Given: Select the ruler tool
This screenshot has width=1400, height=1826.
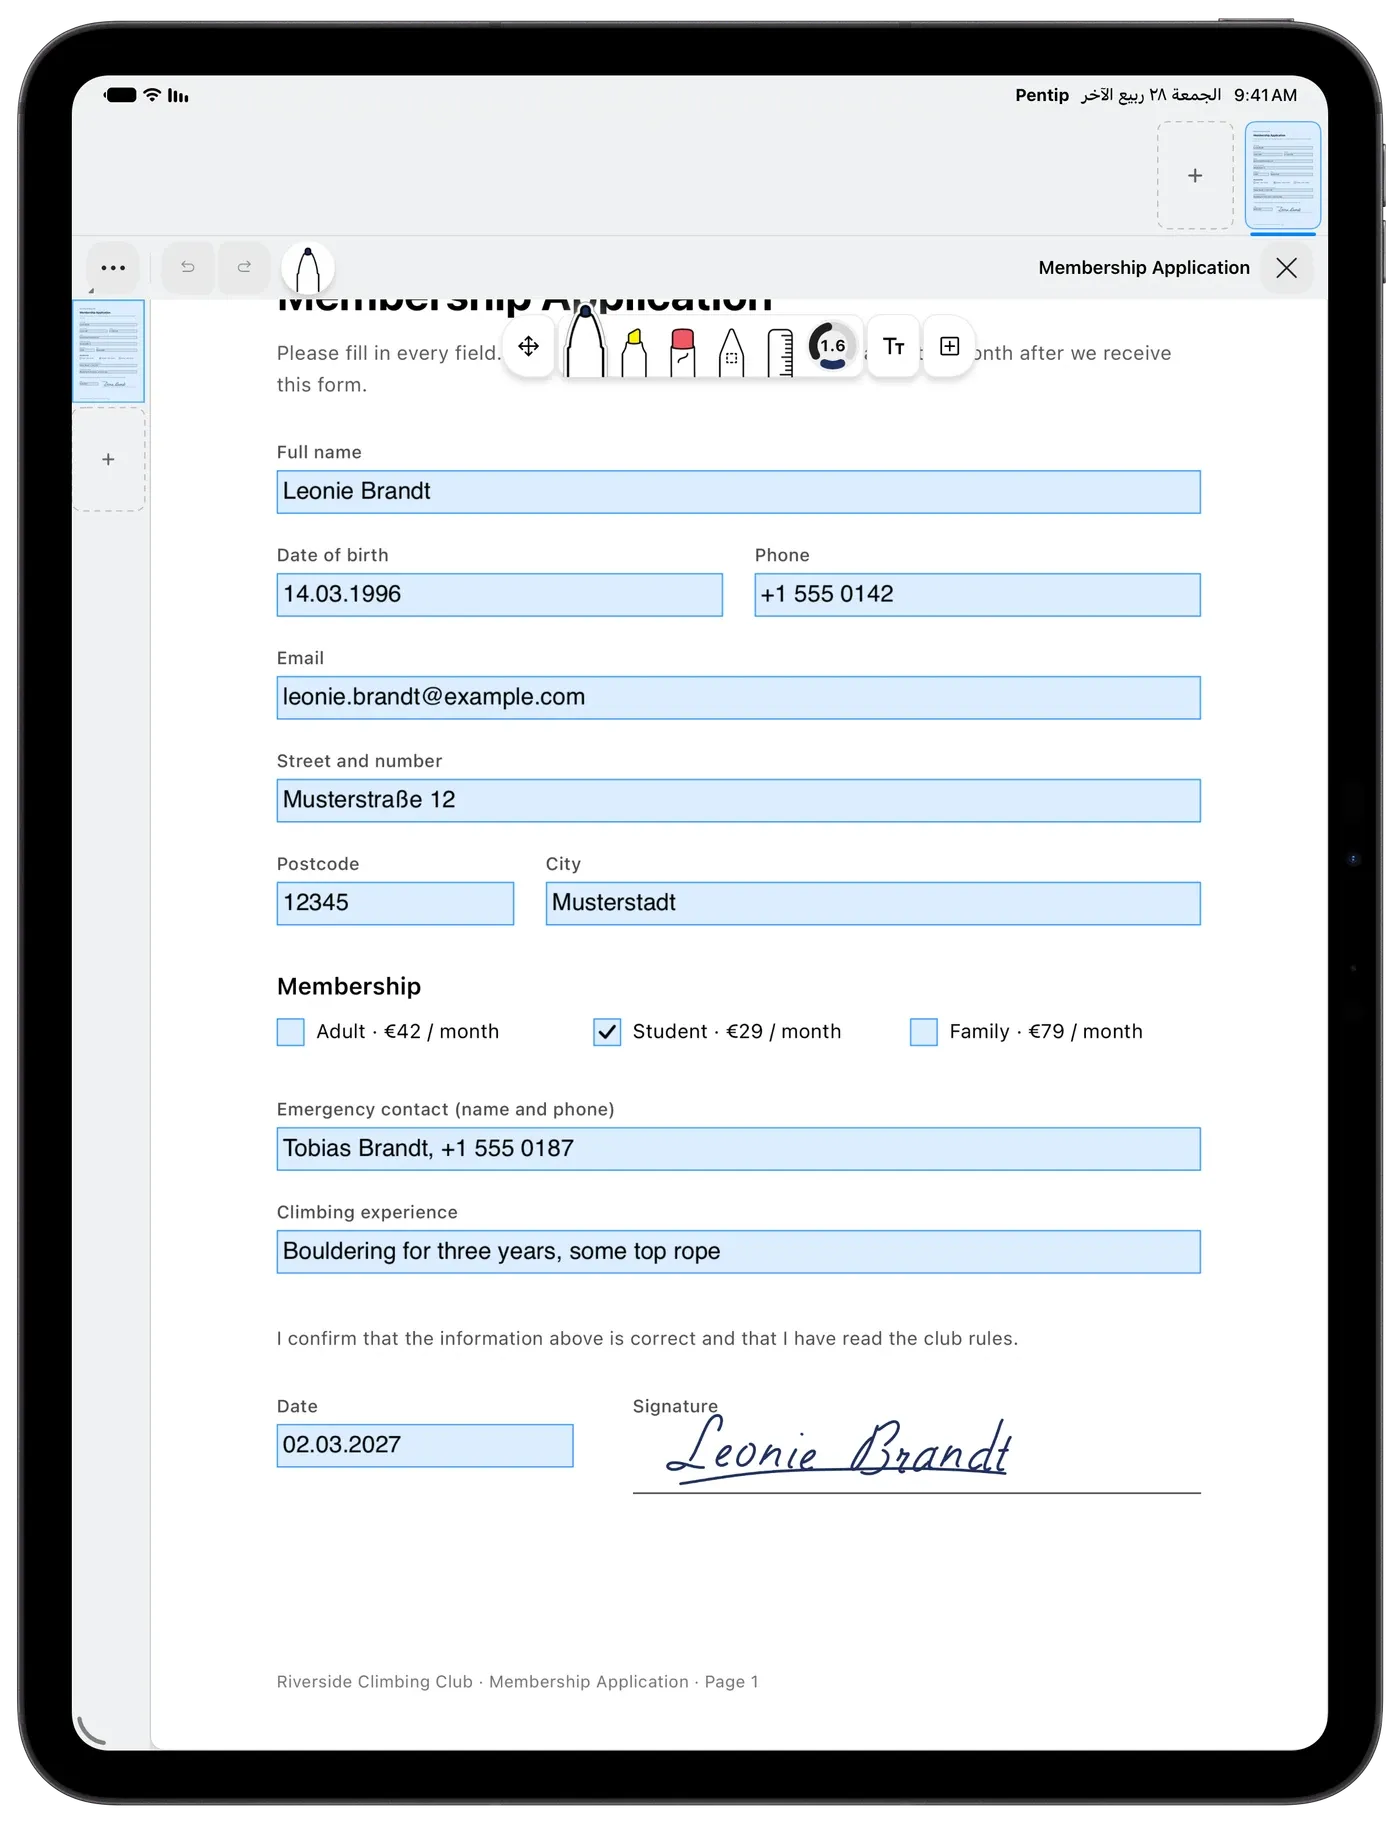Looking at the screenshot, I should click(781, 352).
